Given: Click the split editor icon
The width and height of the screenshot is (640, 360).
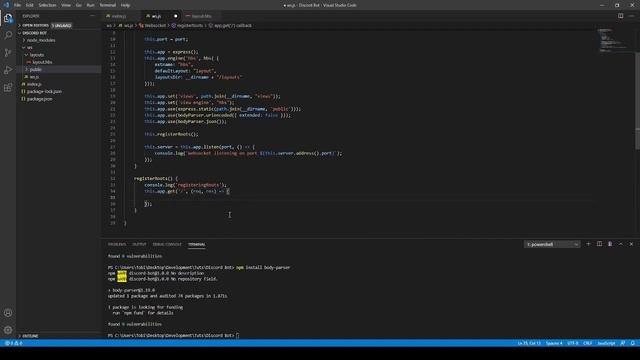Looking at the screenshot, I should (620, 16).
